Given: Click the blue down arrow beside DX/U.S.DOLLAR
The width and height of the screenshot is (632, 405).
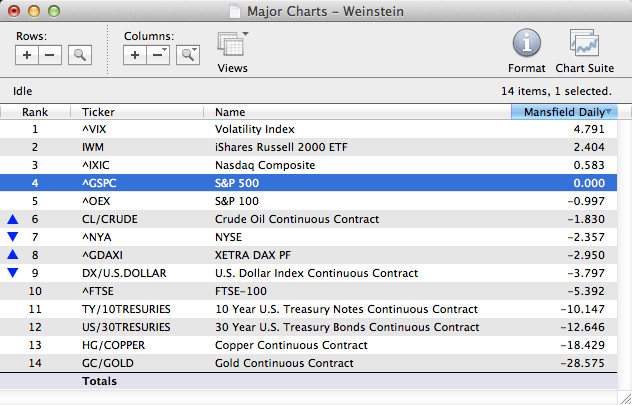Looking at the screenshot, I should 12,273.
